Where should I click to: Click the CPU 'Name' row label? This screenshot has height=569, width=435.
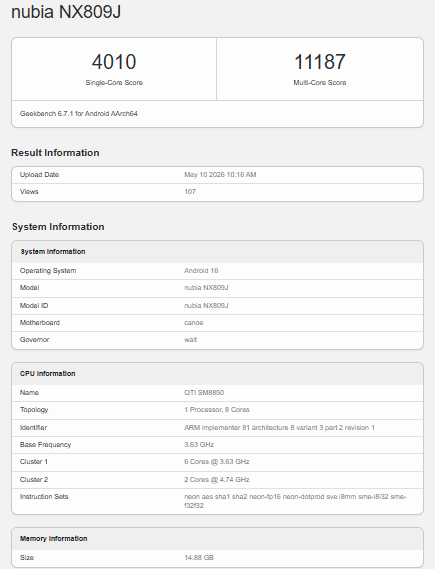tap(29, 393)
